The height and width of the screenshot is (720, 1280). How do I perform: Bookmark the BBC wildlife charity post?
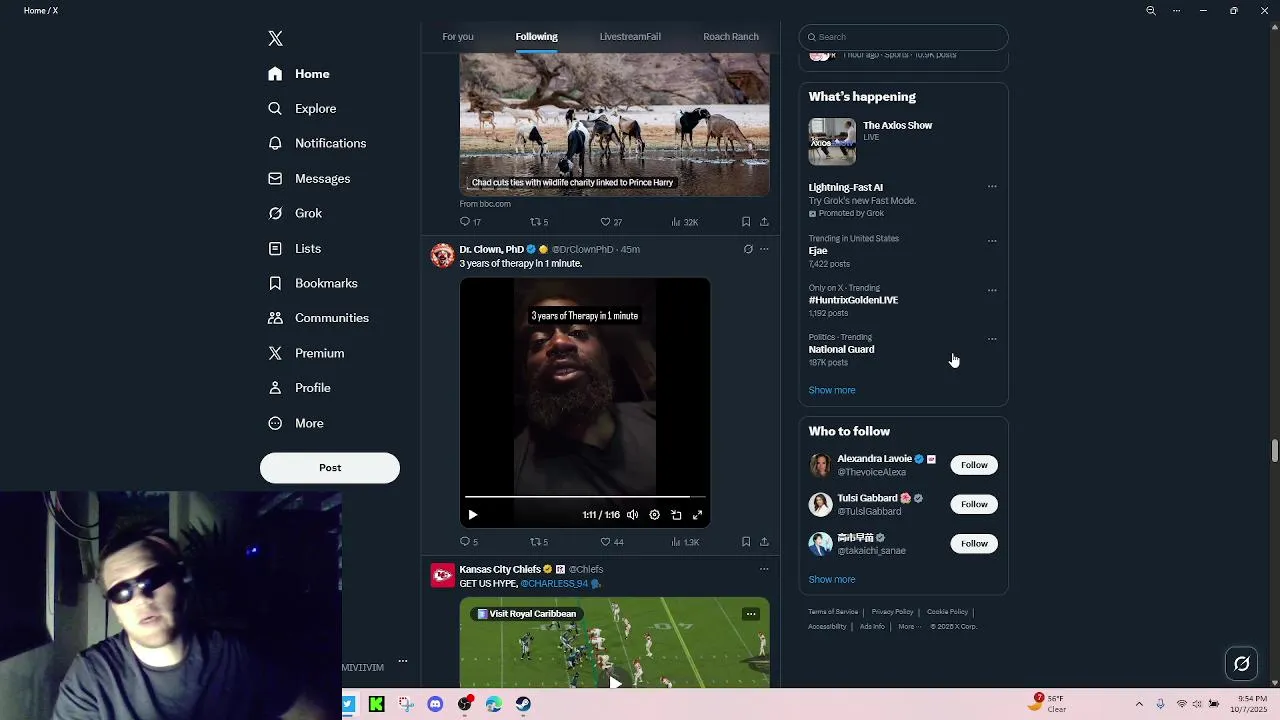click(746, 222)
